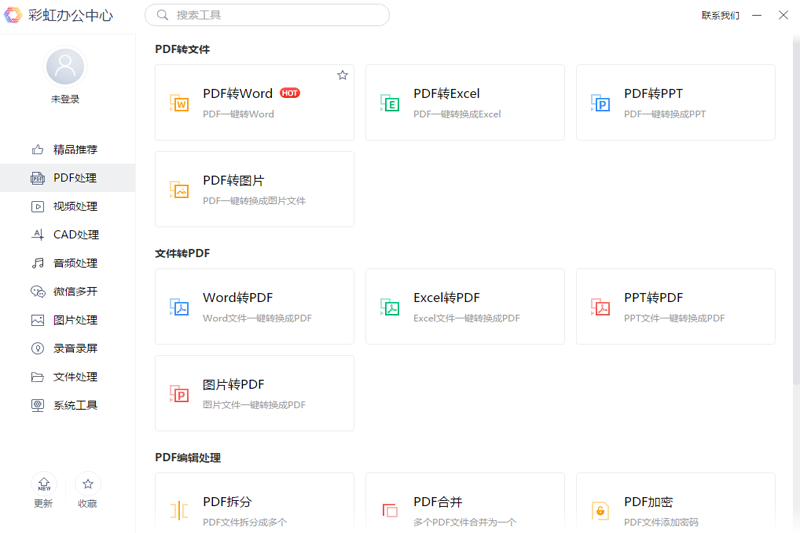Click the 联系我们 link
This screenshot has width=800, height=533.
point(720,15)
